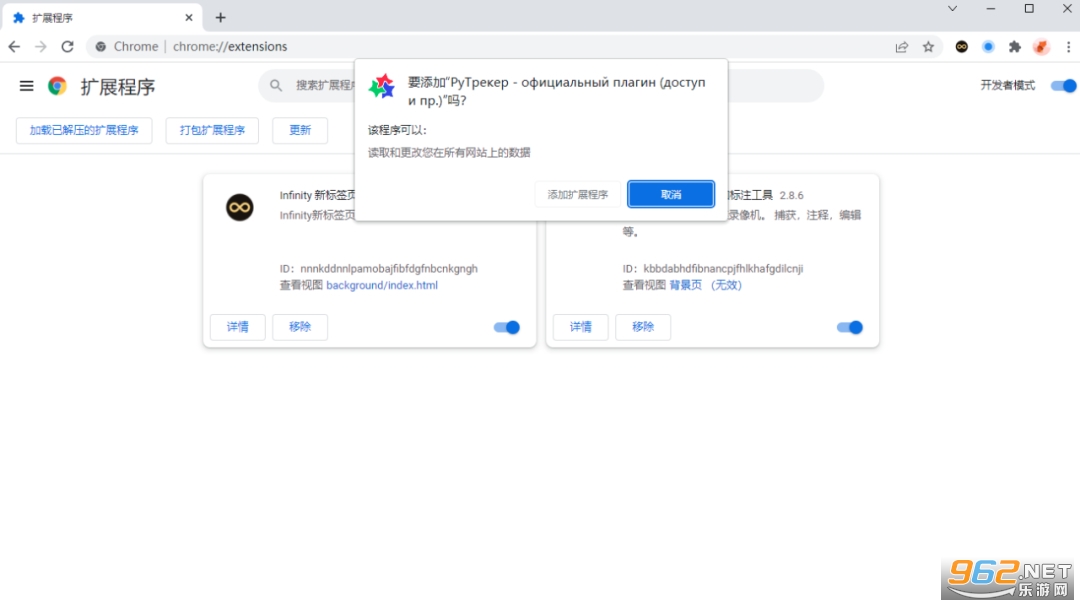The height and width of the screenshot is (606, 1080).
Task: Open 详情 for 标注工具 extension
Action: 581,327
